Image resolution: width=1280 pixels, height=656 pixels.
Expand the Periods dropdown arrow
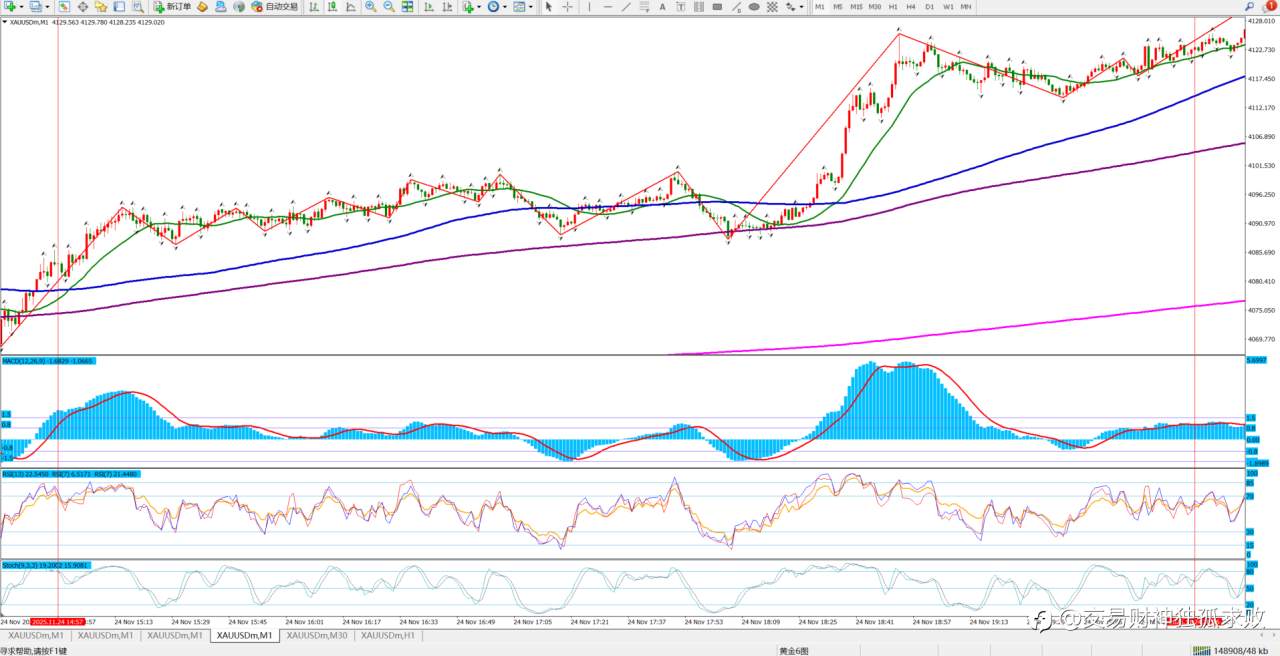pos(506,6)
